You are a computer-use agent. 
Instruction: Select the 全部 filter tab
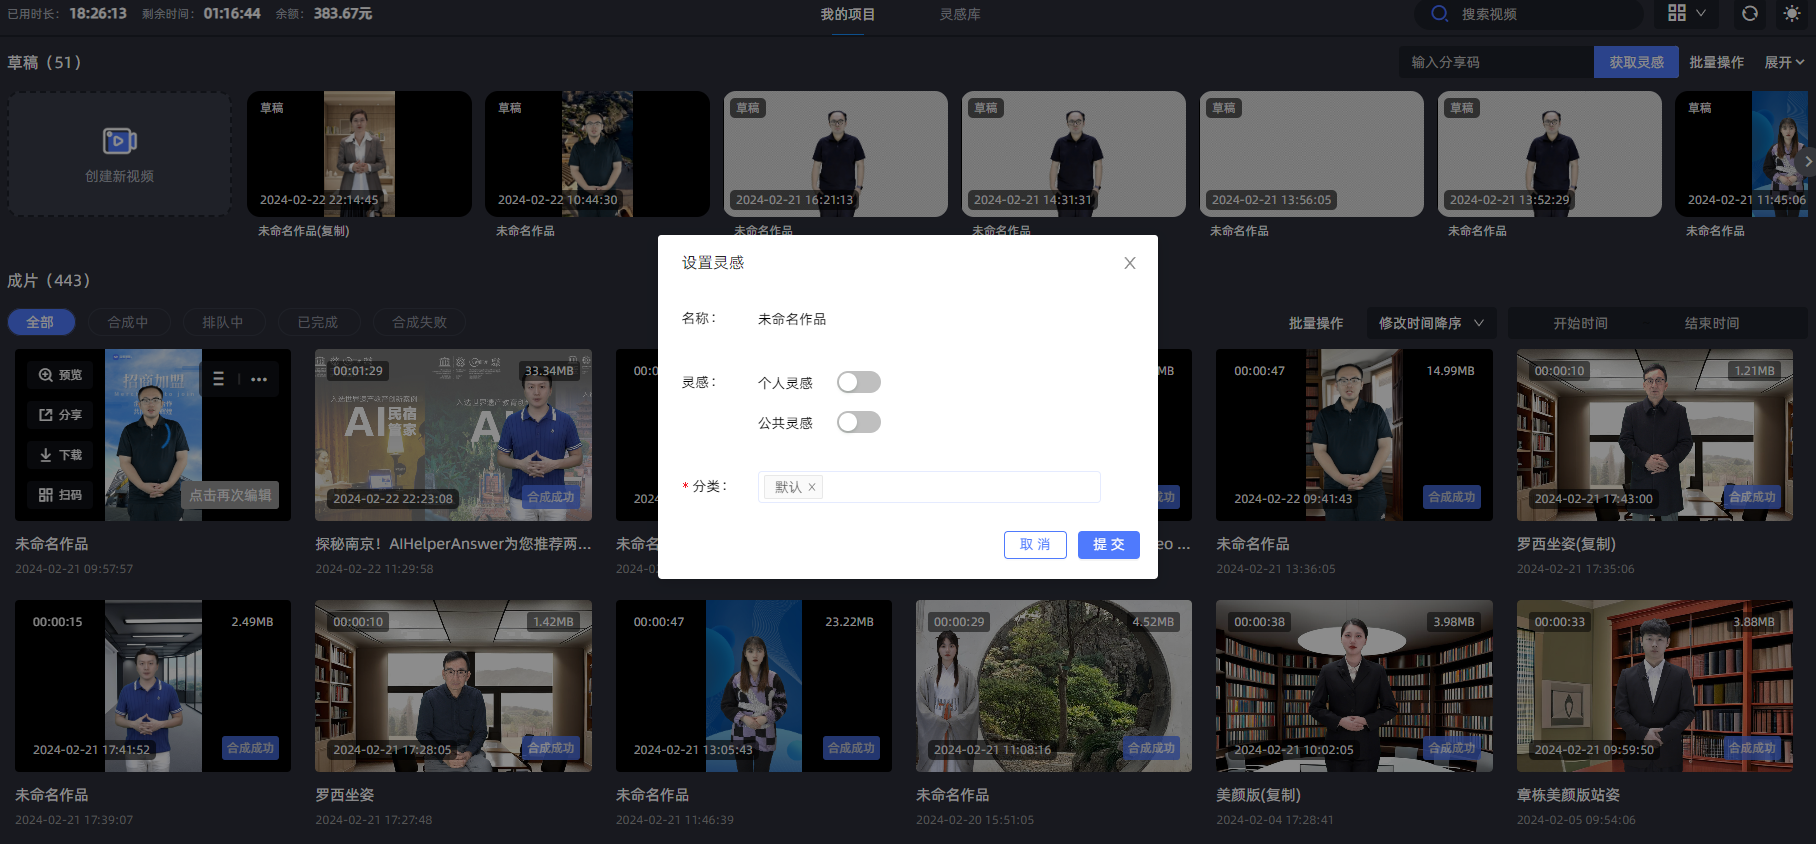click(40, 322)
